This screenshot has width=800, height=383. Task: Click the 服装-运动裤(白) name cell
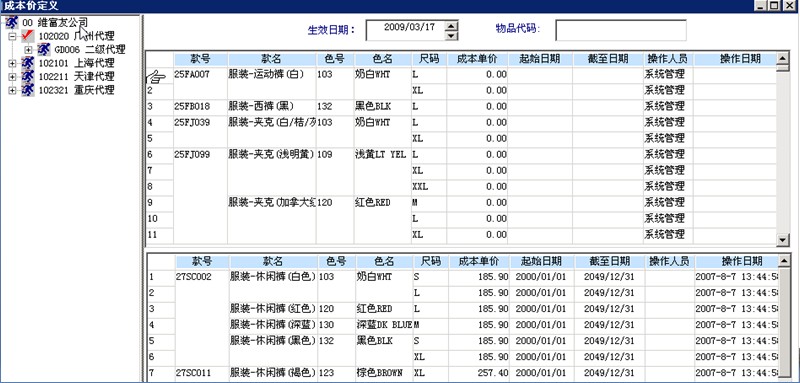tap(272, 74)
